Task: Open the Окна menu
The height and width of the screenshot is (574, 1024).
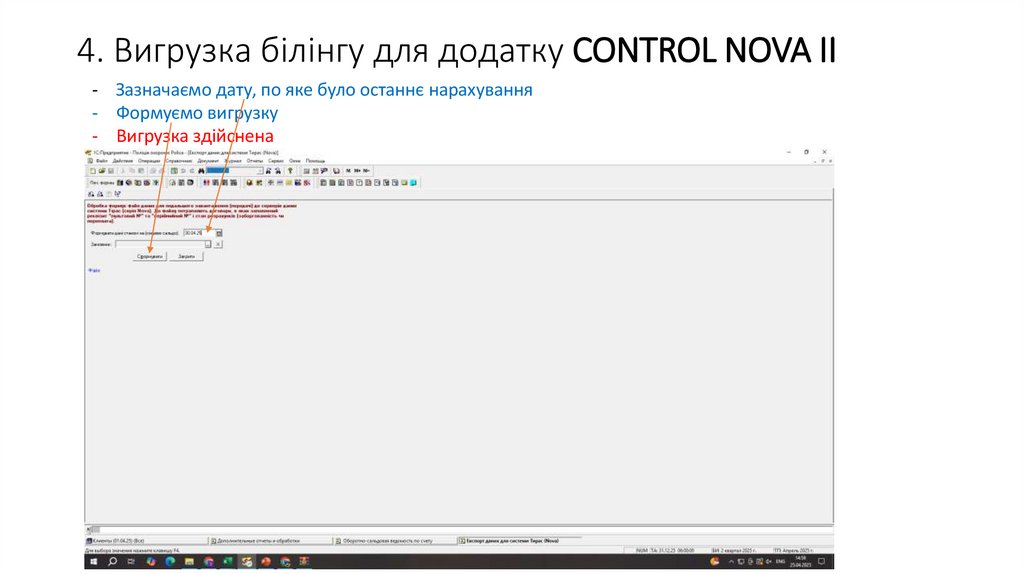Action: (295, 161)
